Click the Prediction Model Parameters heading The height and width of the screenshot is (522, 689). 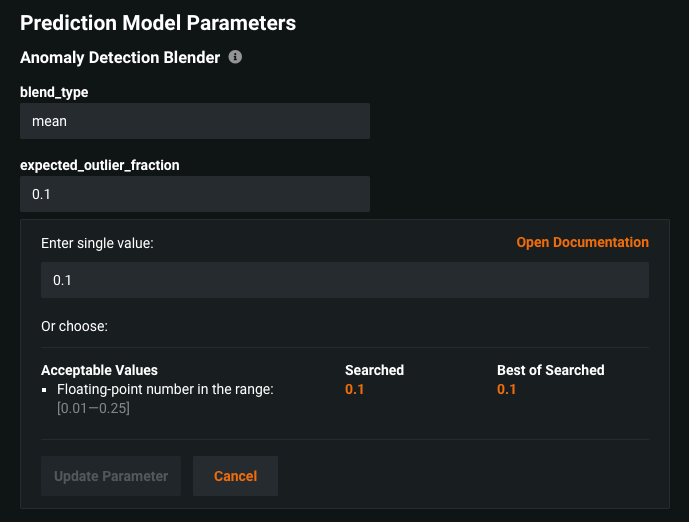pos(158,22)
